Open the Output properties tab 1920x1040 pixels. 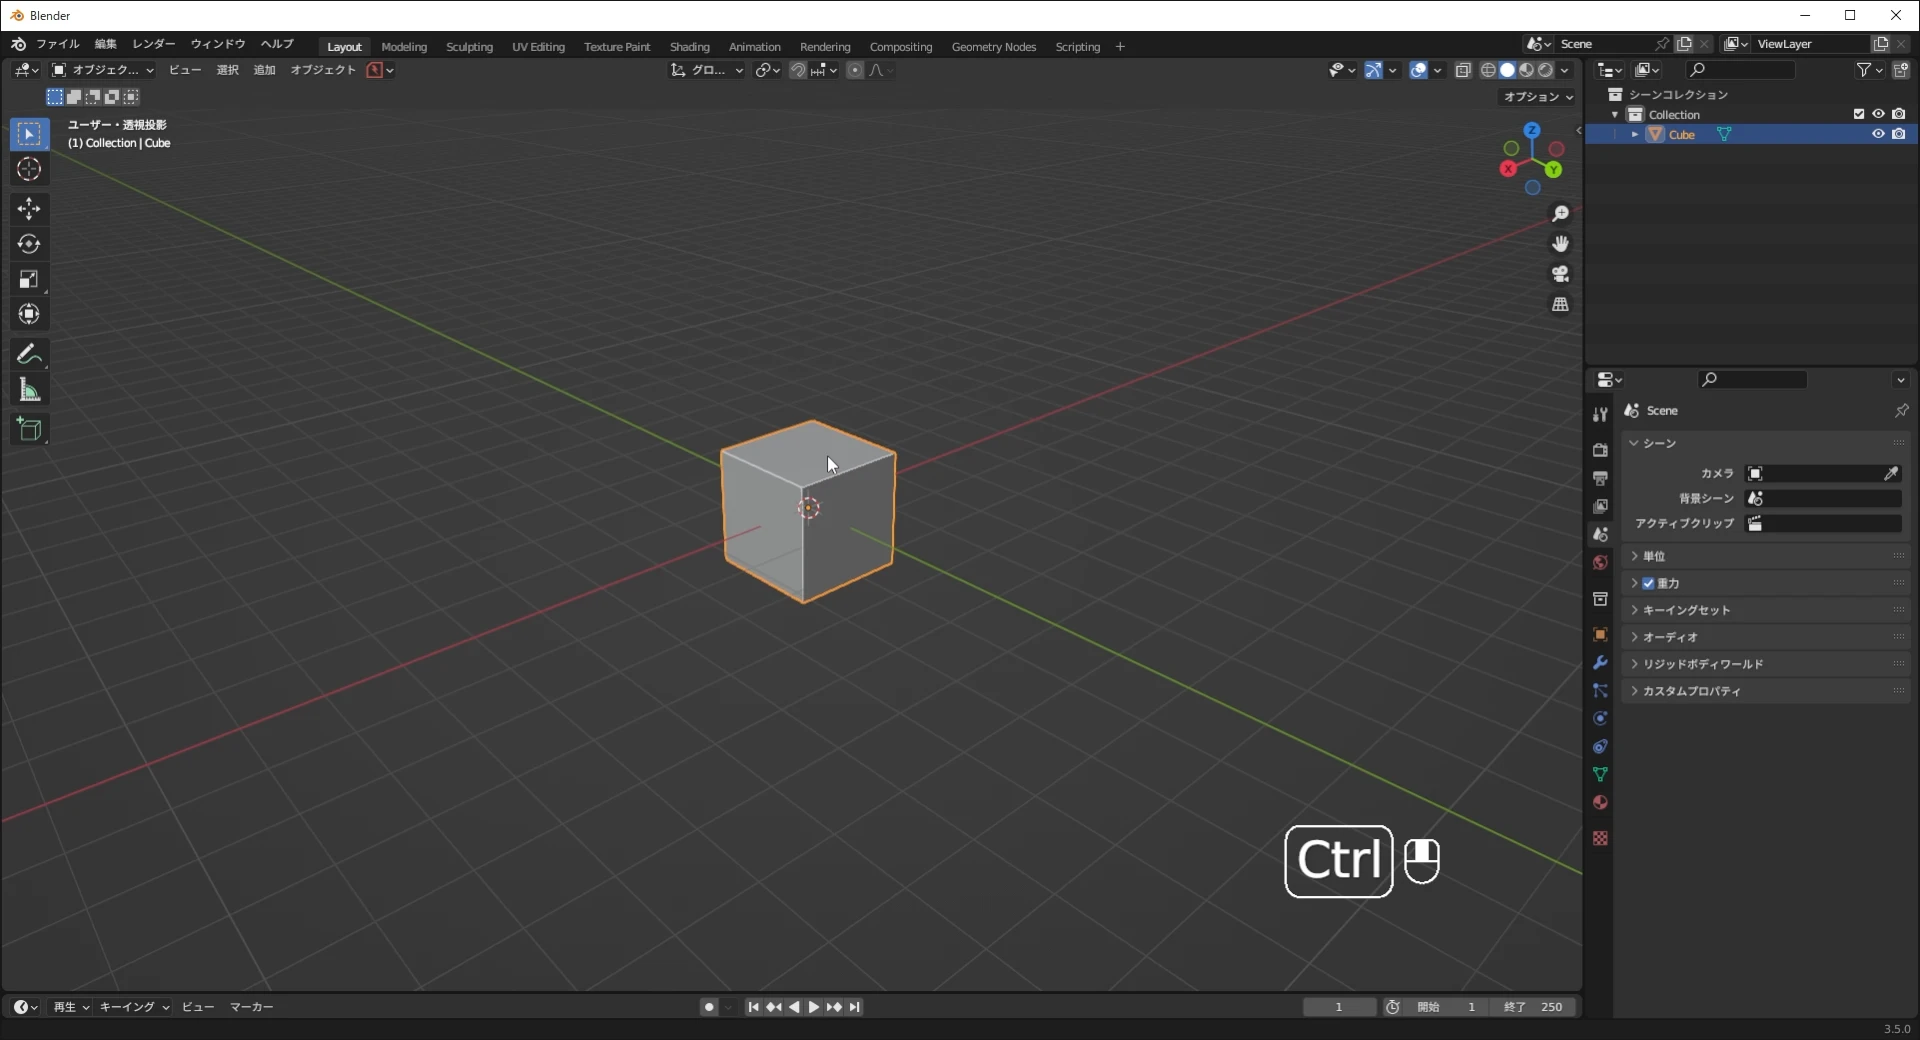[1600, 478]
